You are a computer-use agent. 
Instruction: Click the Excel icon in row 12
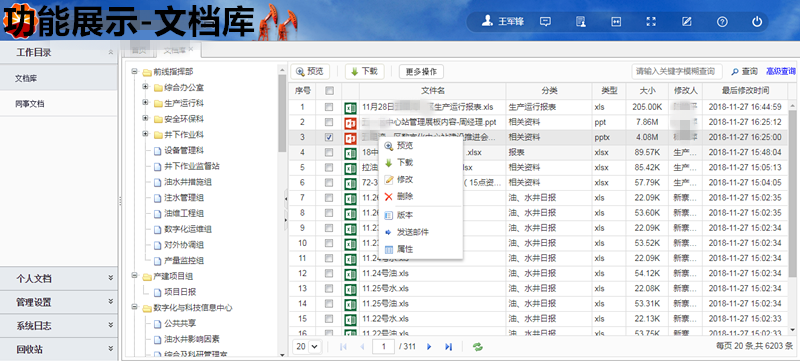click(351, 274)
